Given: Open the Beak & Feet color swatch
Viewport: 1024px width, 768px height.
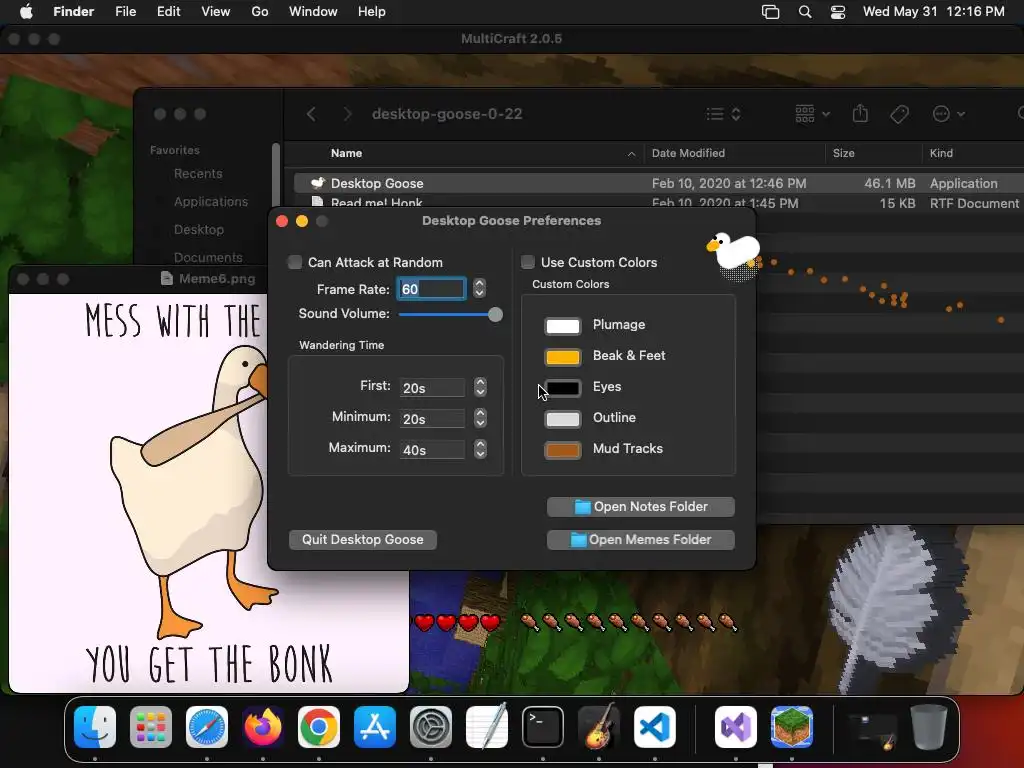Looking at the screenshot, I should pos(562,357).
